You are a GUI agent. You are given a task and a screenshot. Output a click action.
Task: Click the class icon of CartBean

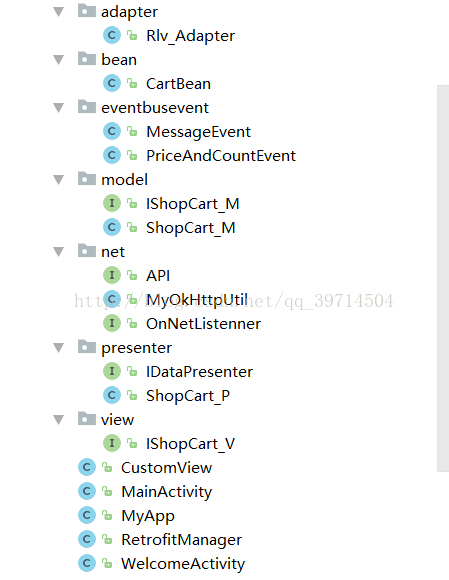(x=112, y=83)
